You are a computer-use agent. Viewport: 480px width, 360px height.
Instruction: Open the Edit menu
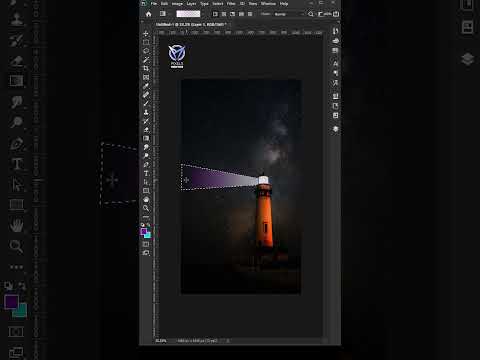(164, 4)
